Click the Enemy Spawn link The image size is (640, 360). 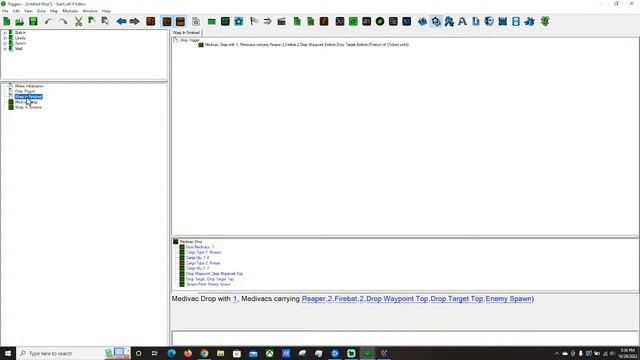(x=509, y=299)
